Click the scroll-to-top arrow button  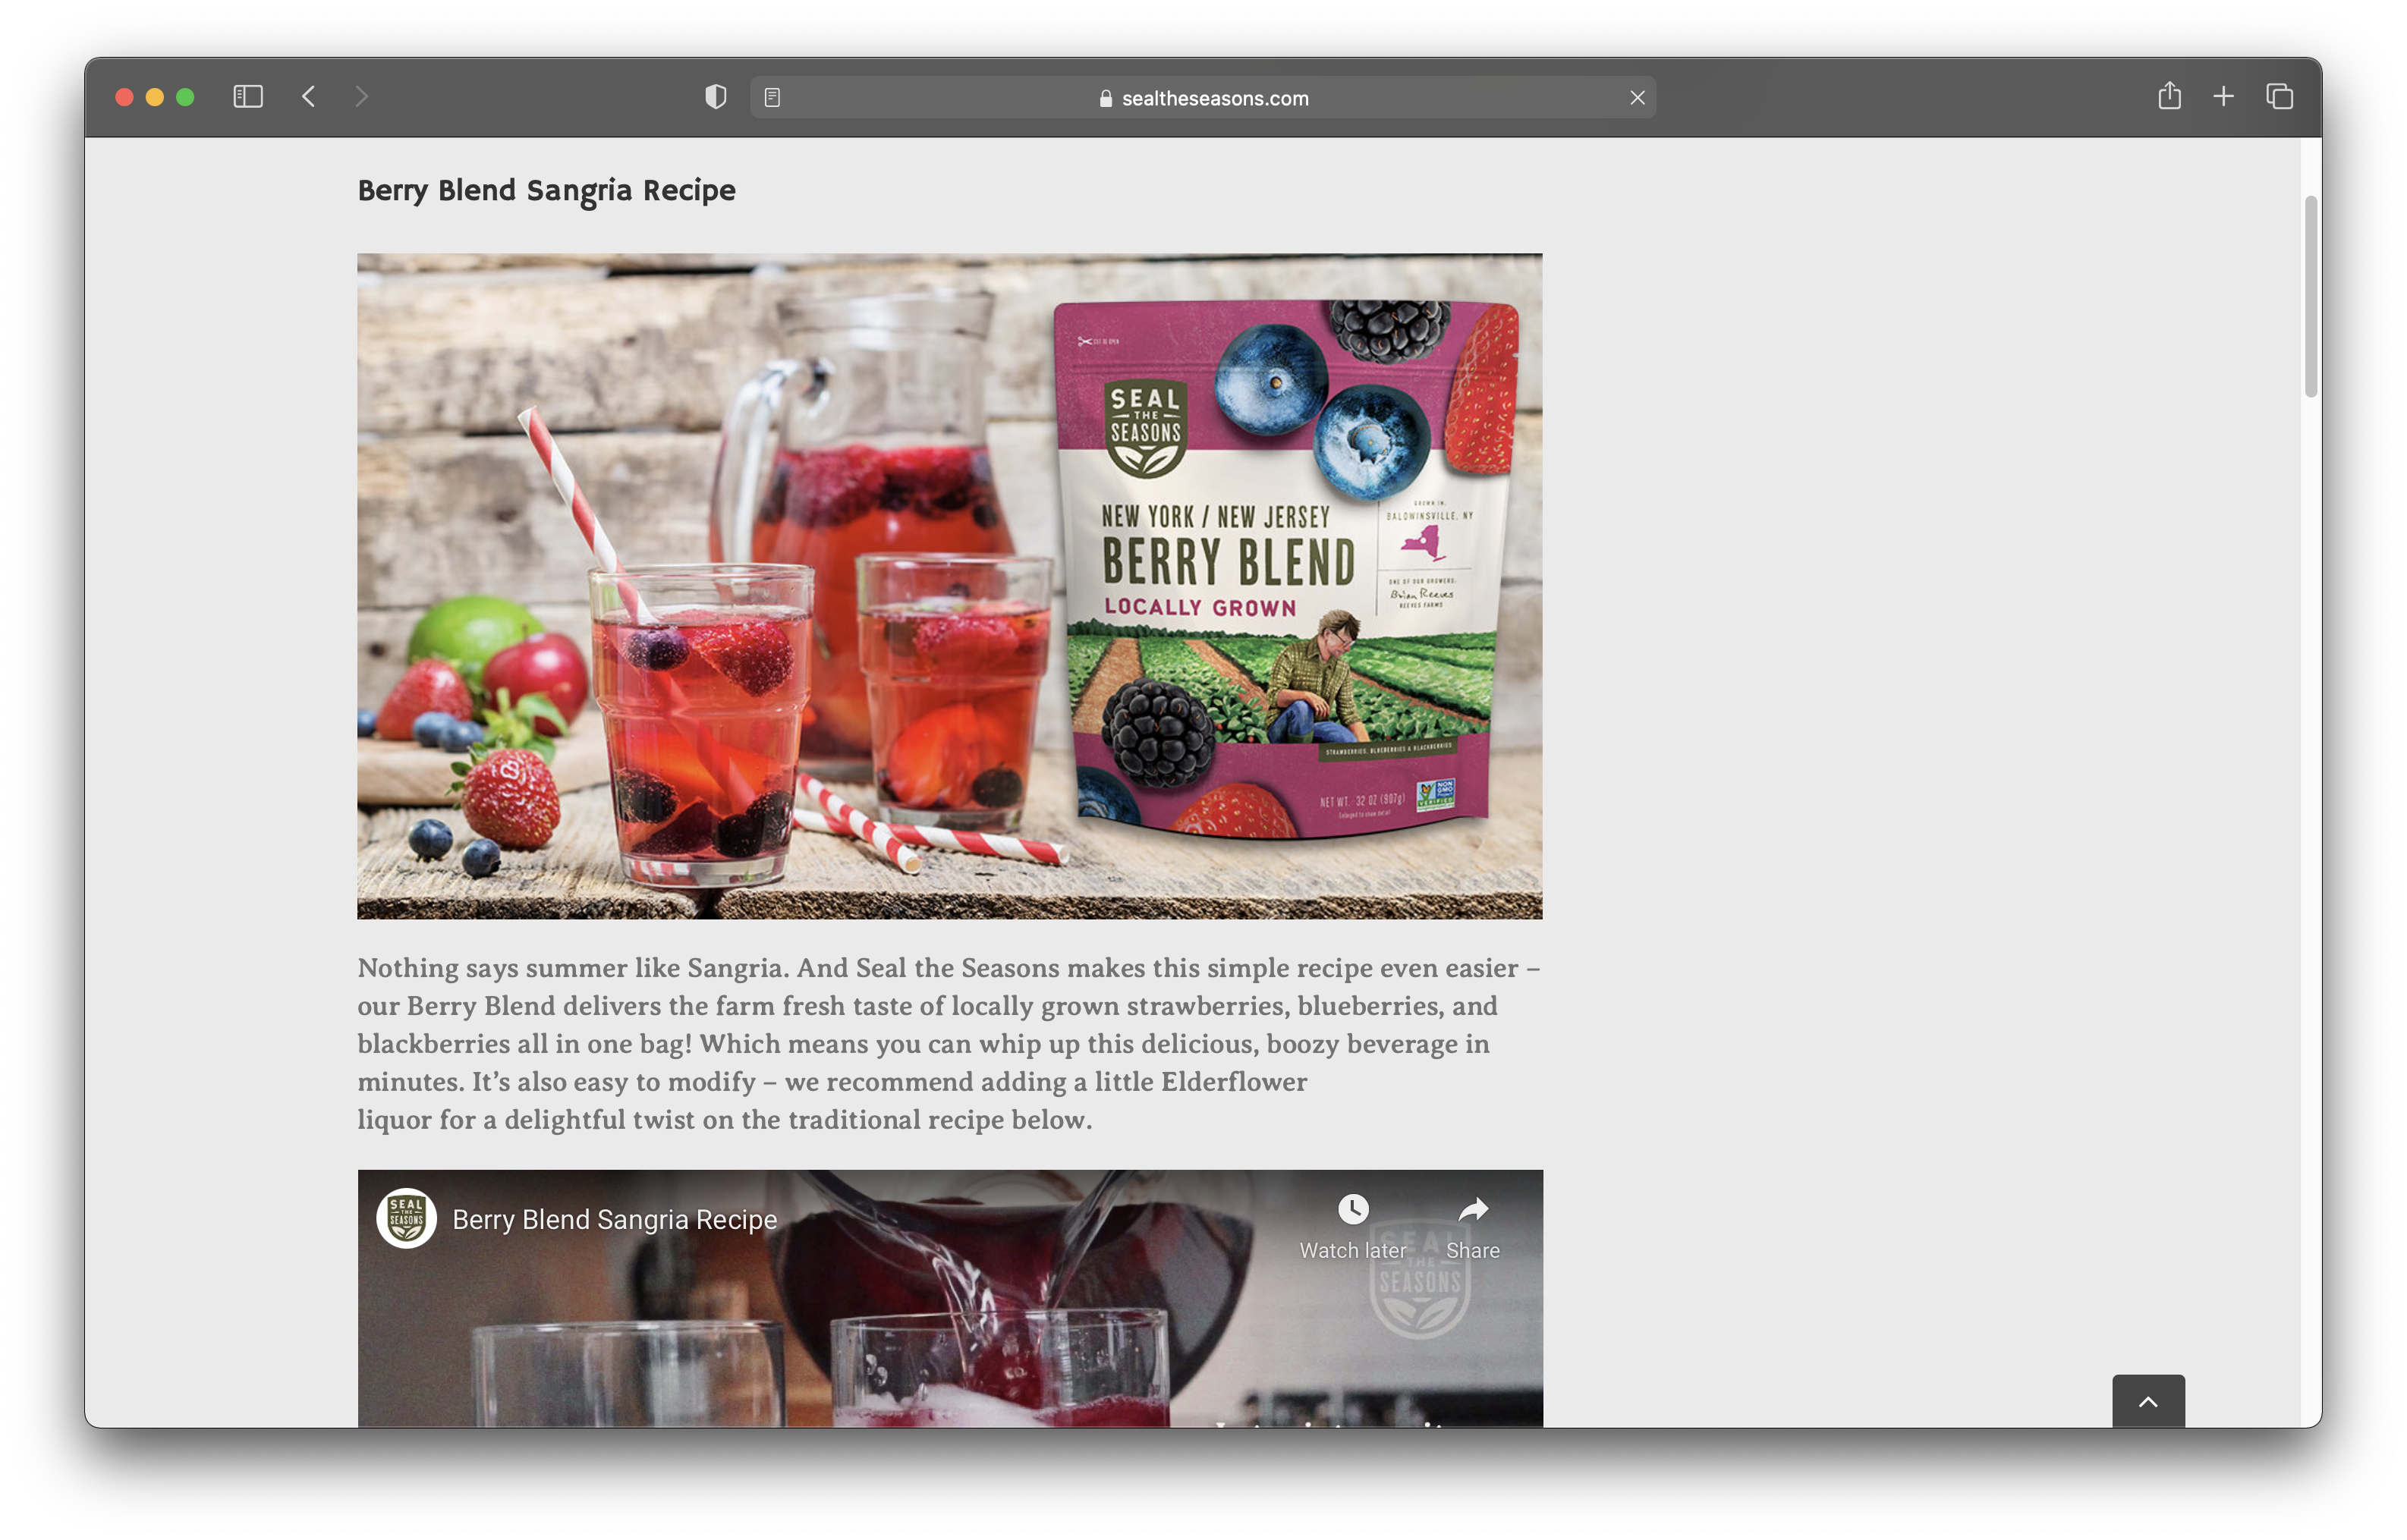(2148, 1401)
